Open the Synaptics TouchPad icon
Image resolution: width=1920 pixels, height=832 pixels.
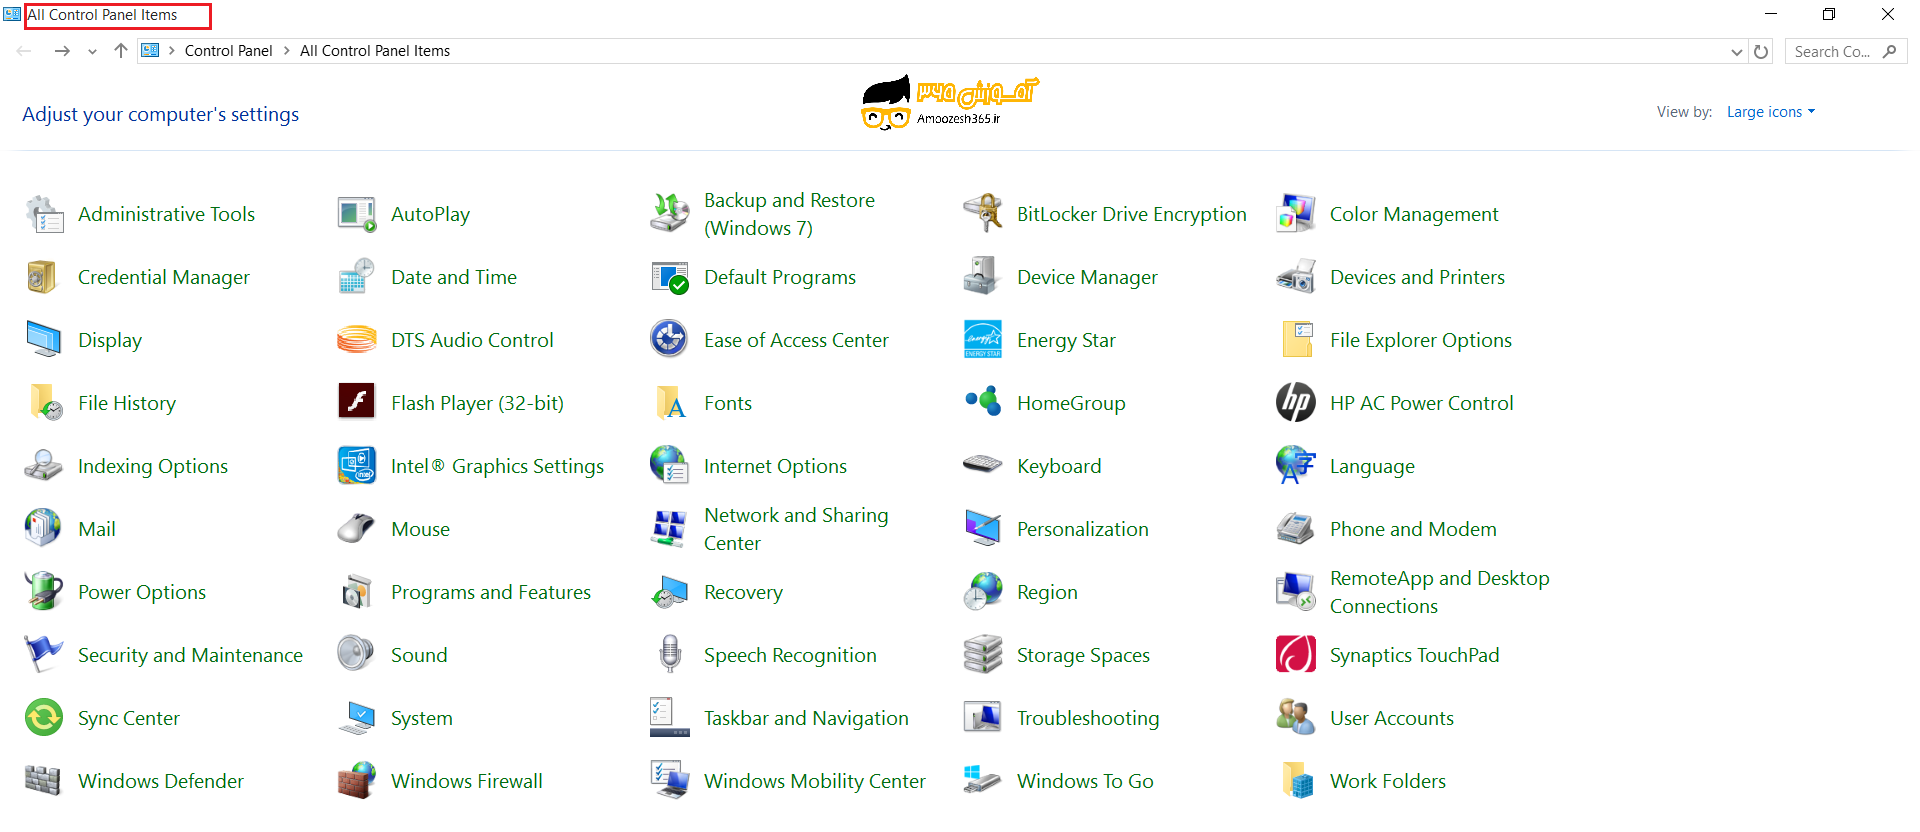(1295, 655)
